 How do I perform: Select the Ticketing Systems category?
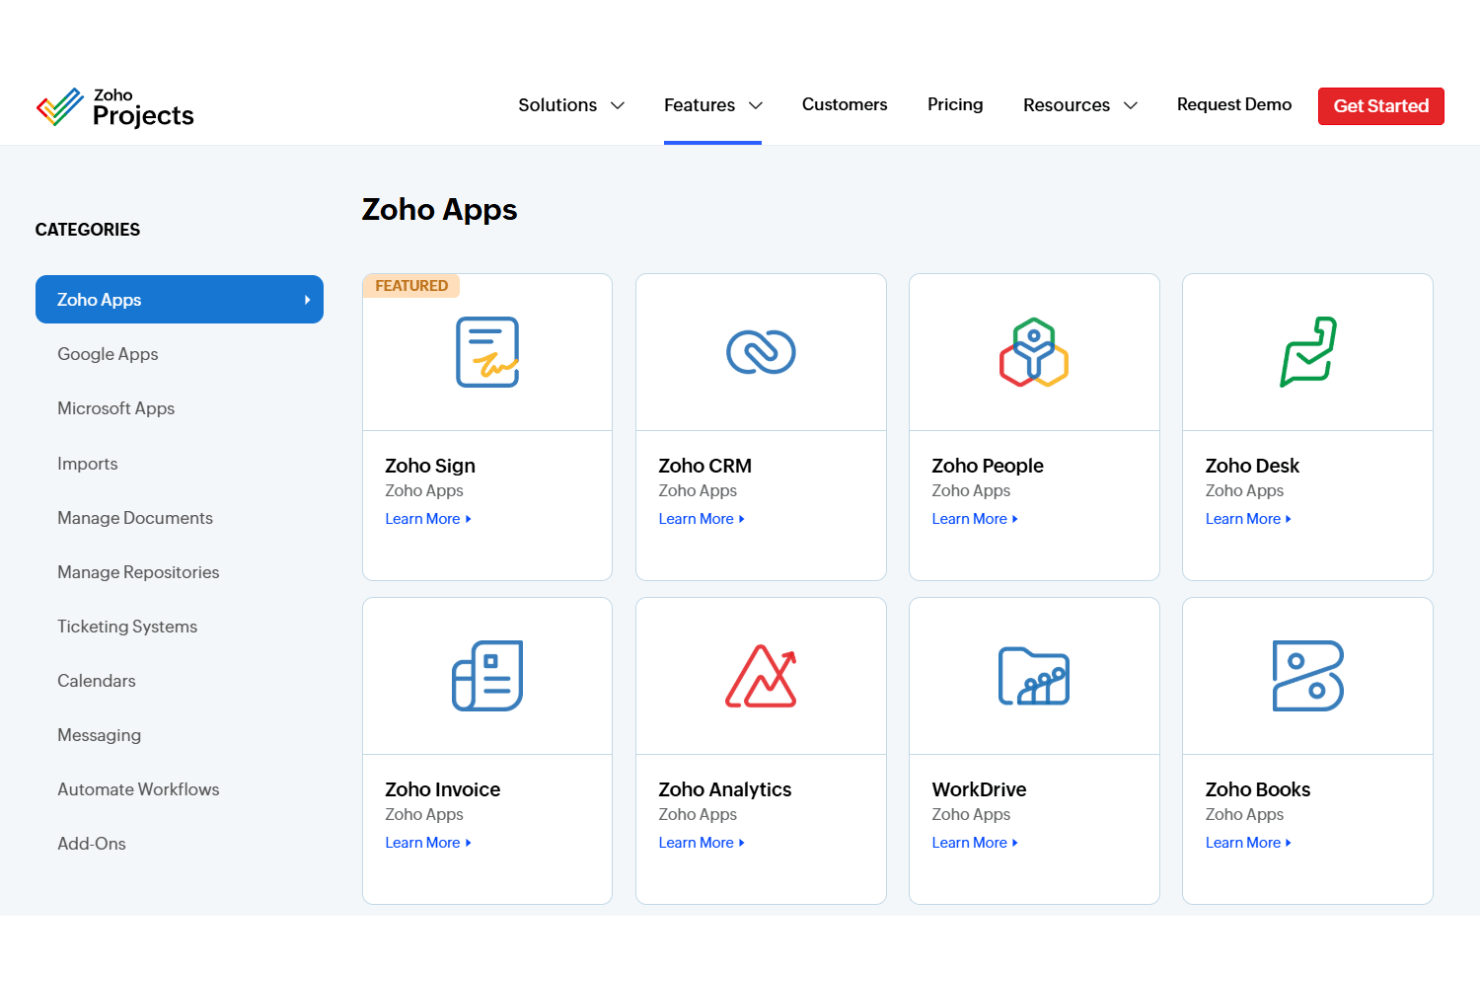click(x=127, y=626)
